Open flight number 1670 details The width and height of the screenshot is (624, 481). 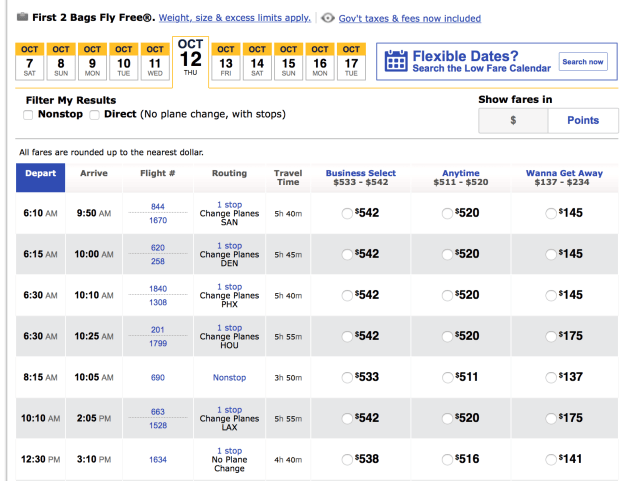coord(158,220)
